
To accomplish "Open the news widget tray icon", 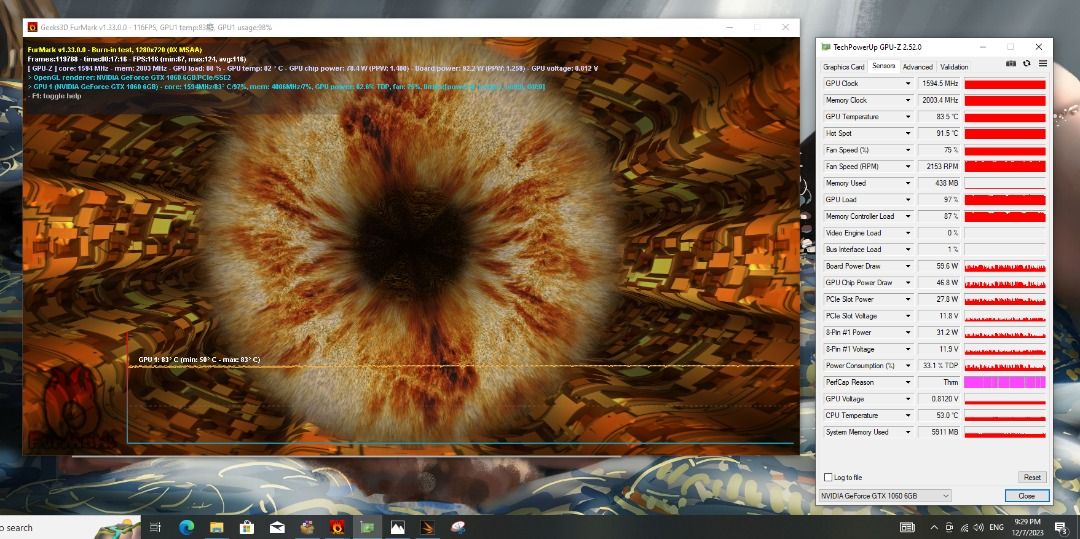I will coord(907,527).
